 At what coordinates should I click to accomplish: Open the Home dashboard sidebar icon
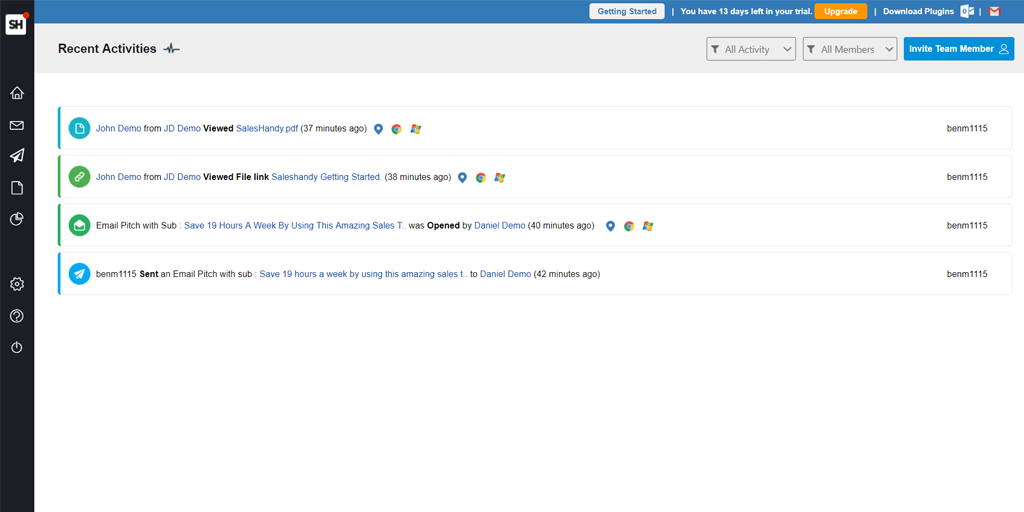(x=17, y=93)
